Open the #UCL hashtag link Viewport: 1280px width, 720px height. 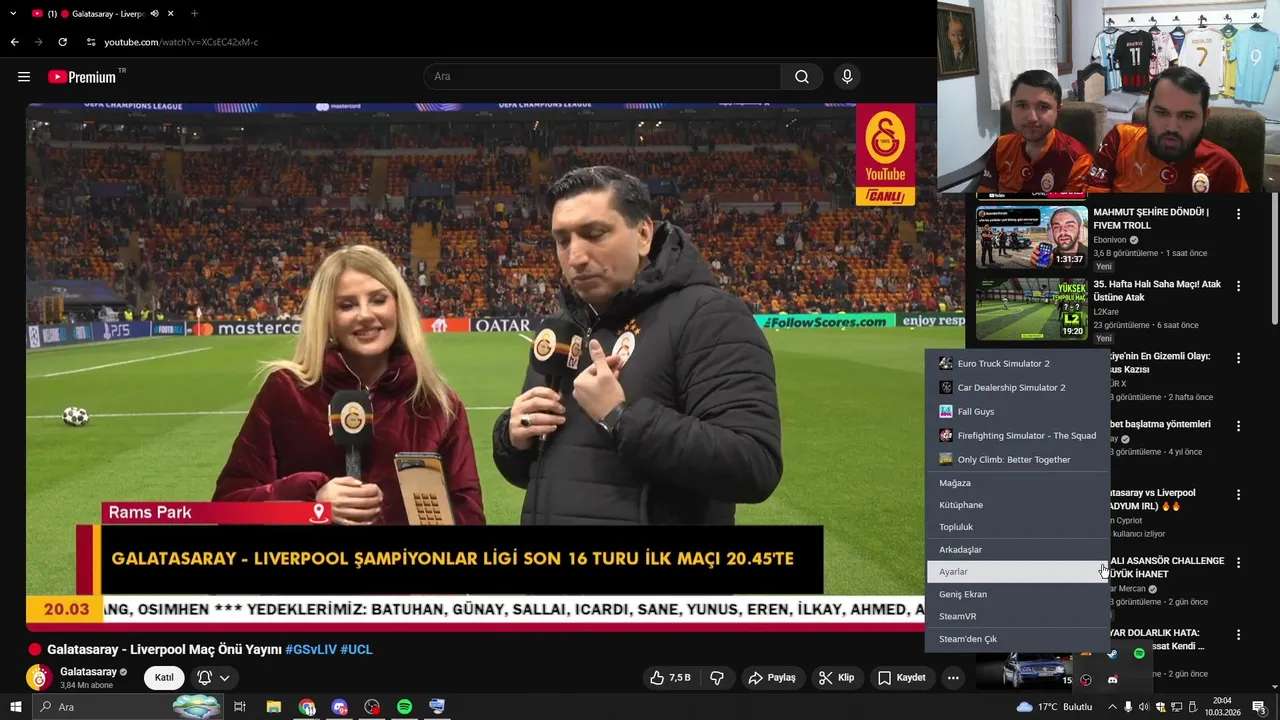tap(357, 649)
